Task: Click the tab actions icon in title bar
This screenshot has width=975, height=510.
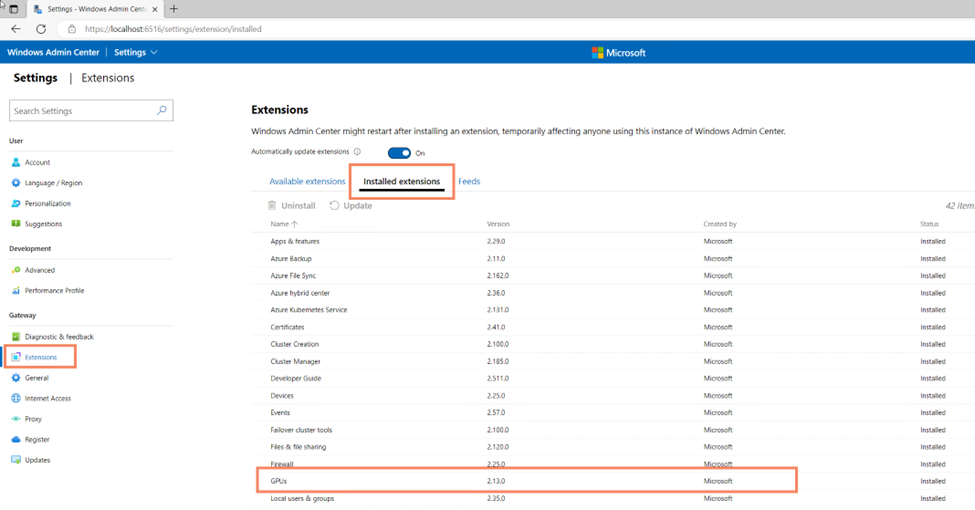Action: pyautogui.click(x=14, y=9)
